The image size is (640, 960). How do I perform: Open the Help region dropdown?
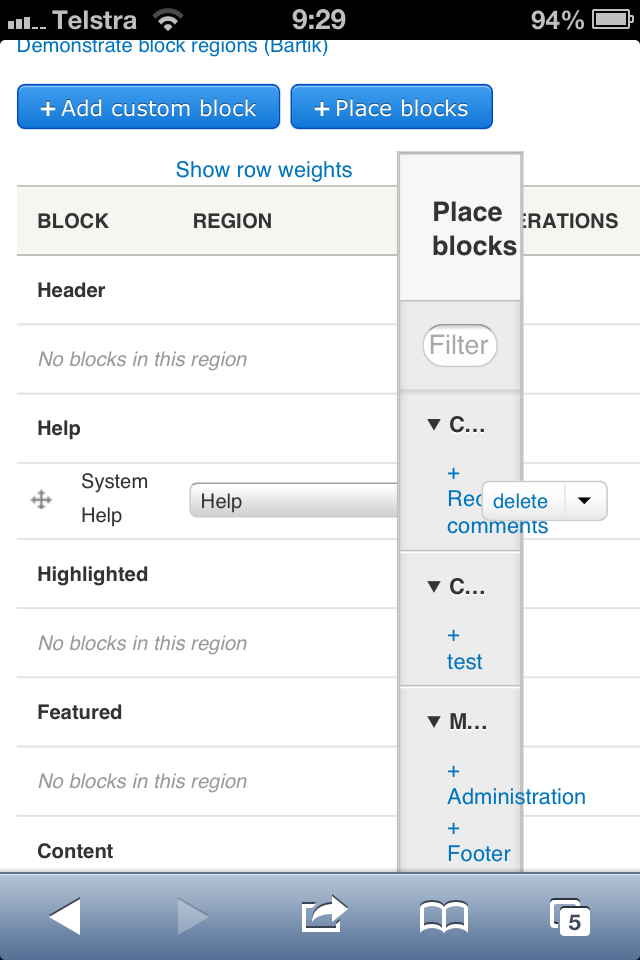click(x=293, y=500)
